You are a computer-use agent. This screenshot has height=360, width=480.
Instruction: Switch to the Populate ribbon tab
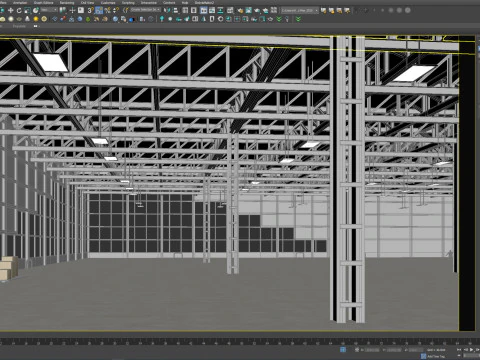click(x=19, y=26)
